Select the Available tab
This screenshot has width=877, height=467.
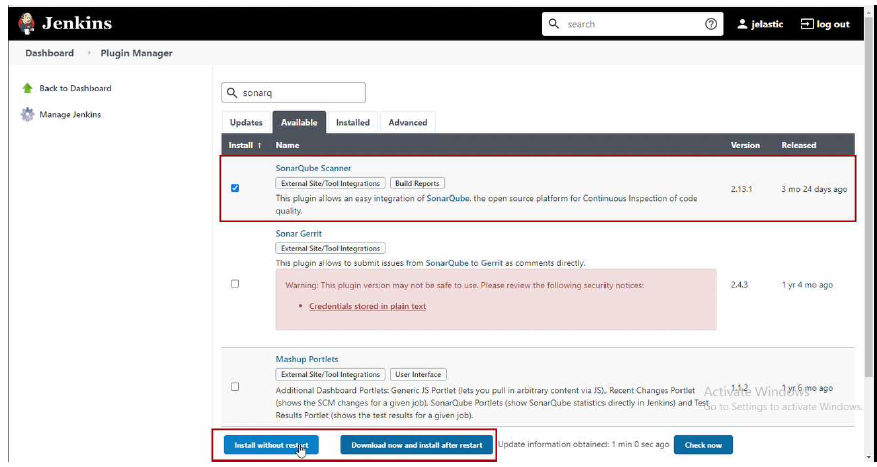(299, 122)
